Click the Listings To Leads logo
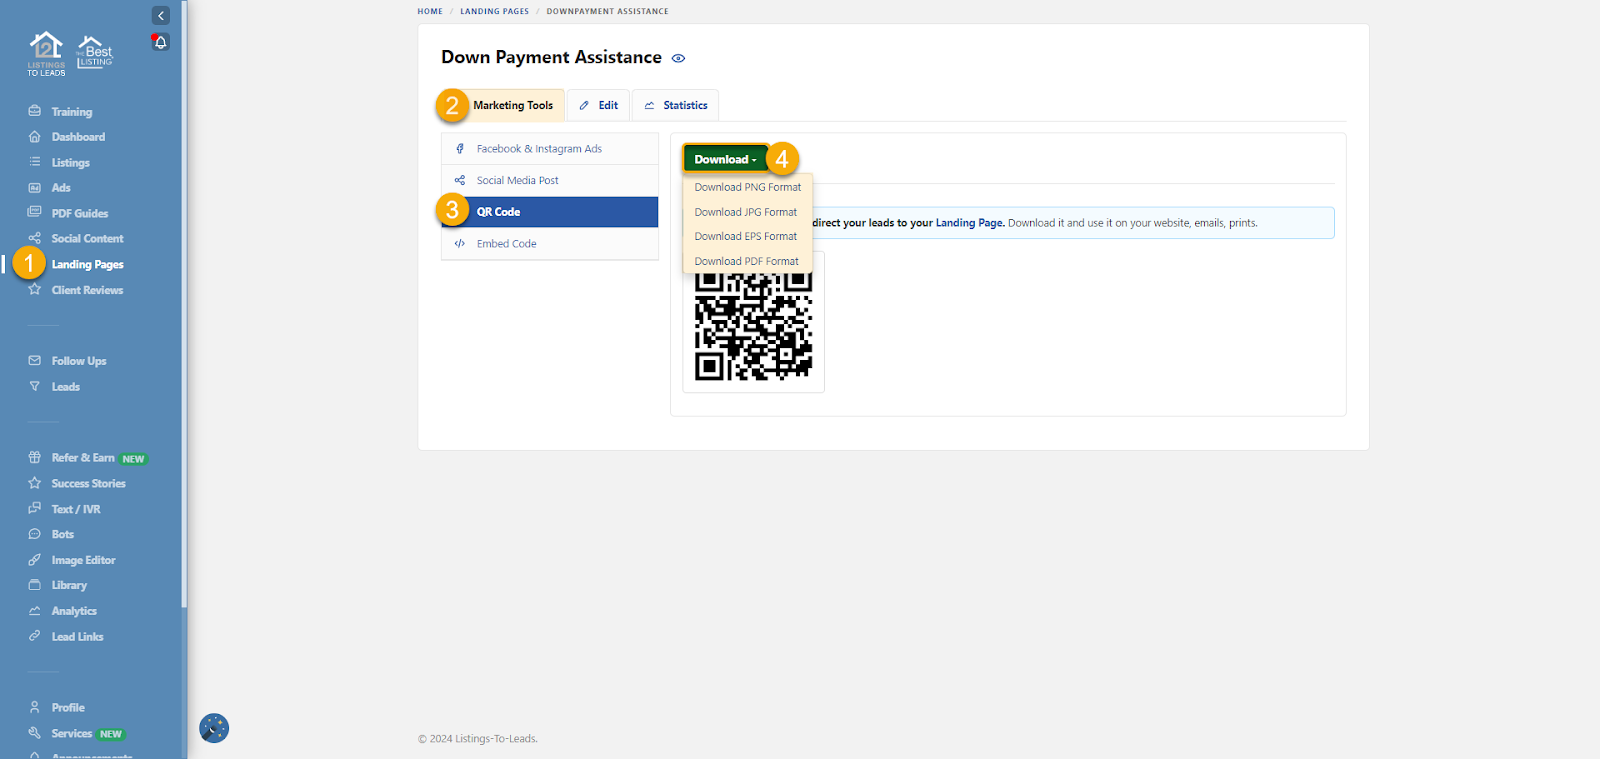The image size is (1600, 759). 46,54
